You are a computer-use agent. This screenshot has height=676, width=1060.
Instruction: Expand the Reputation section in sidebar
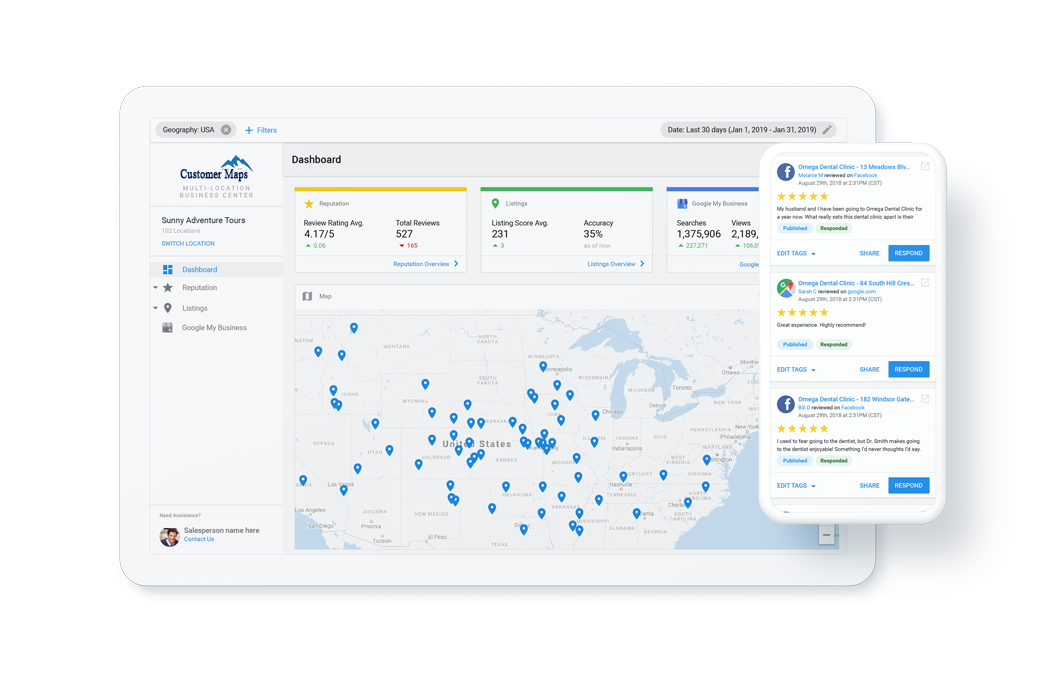point(156,288)
